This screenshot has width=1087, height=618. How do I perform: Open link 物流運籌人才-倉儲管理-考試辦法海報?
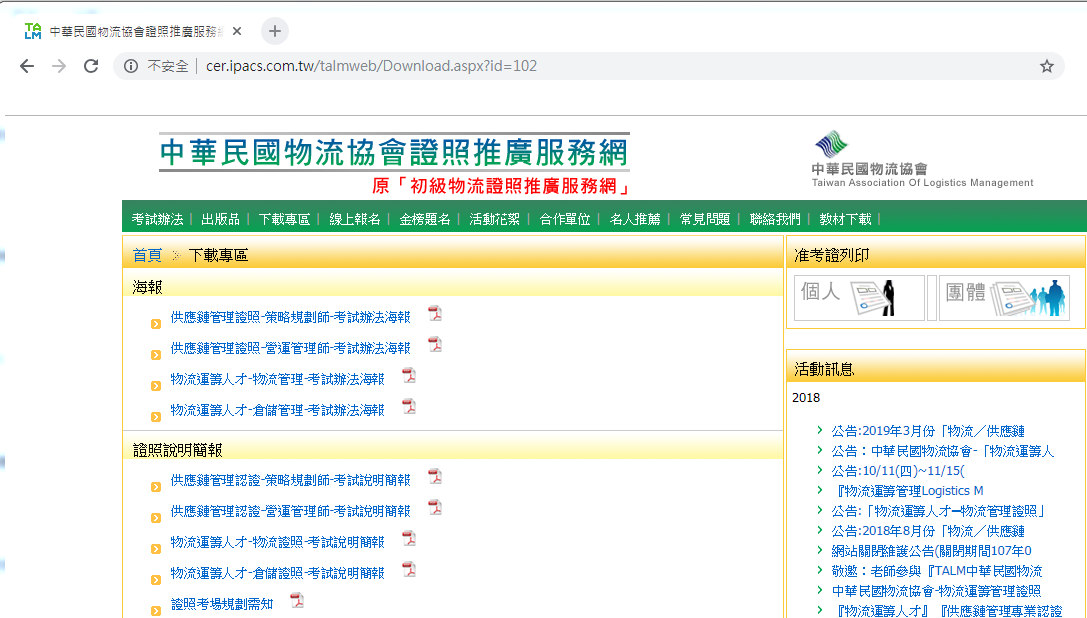(277, 411)
